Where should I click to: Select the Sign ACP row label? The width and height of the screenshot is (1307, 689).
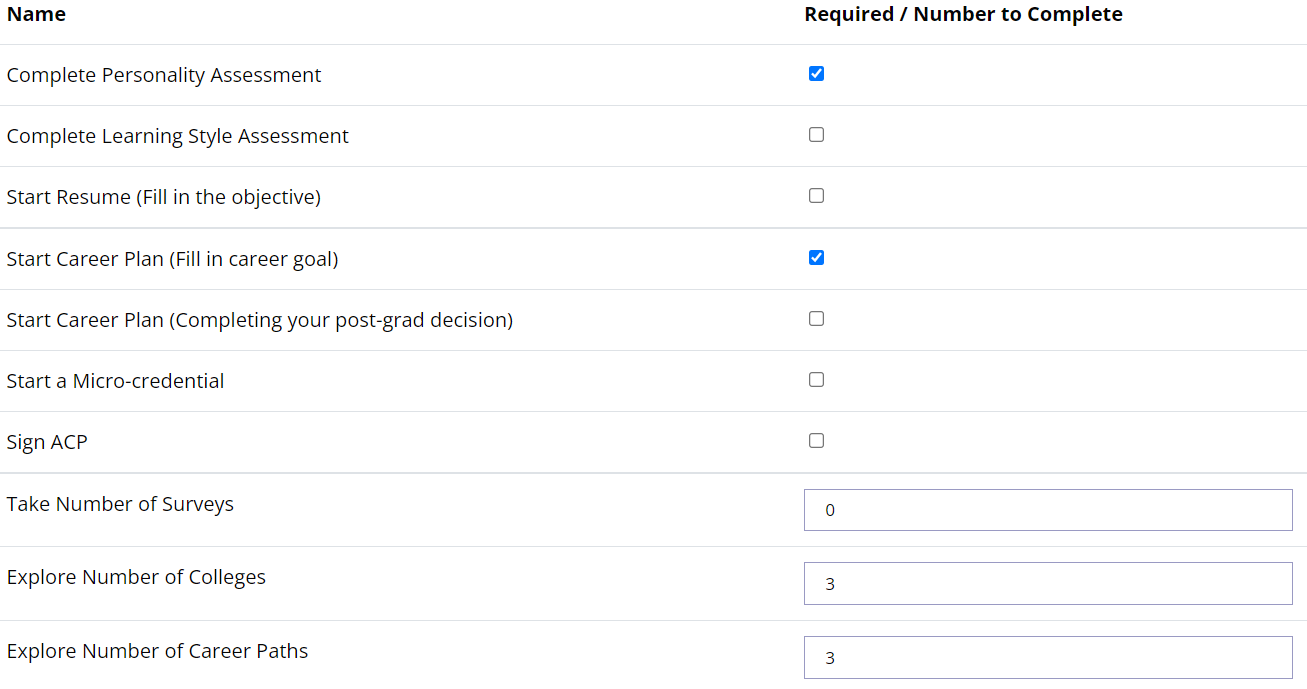pos(47,441)
